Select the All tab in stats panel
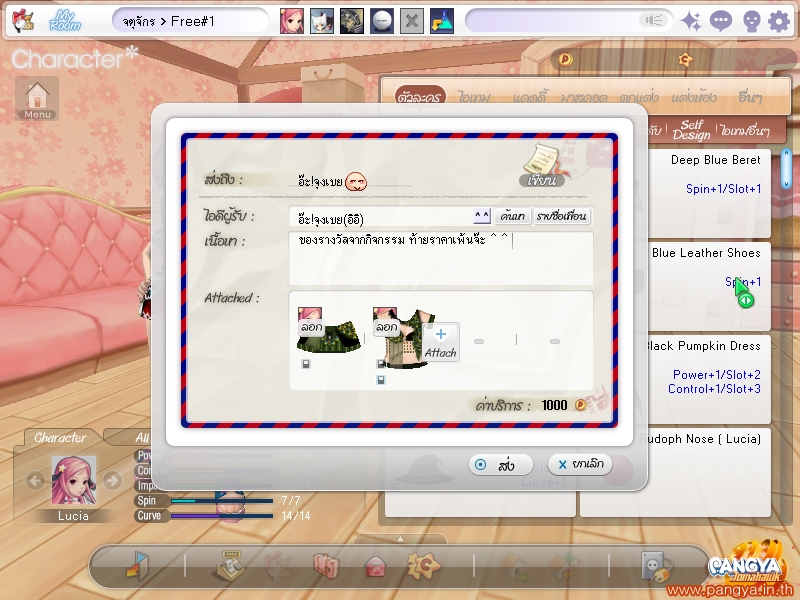Screen dimensions: 800x600 point(141,438)
